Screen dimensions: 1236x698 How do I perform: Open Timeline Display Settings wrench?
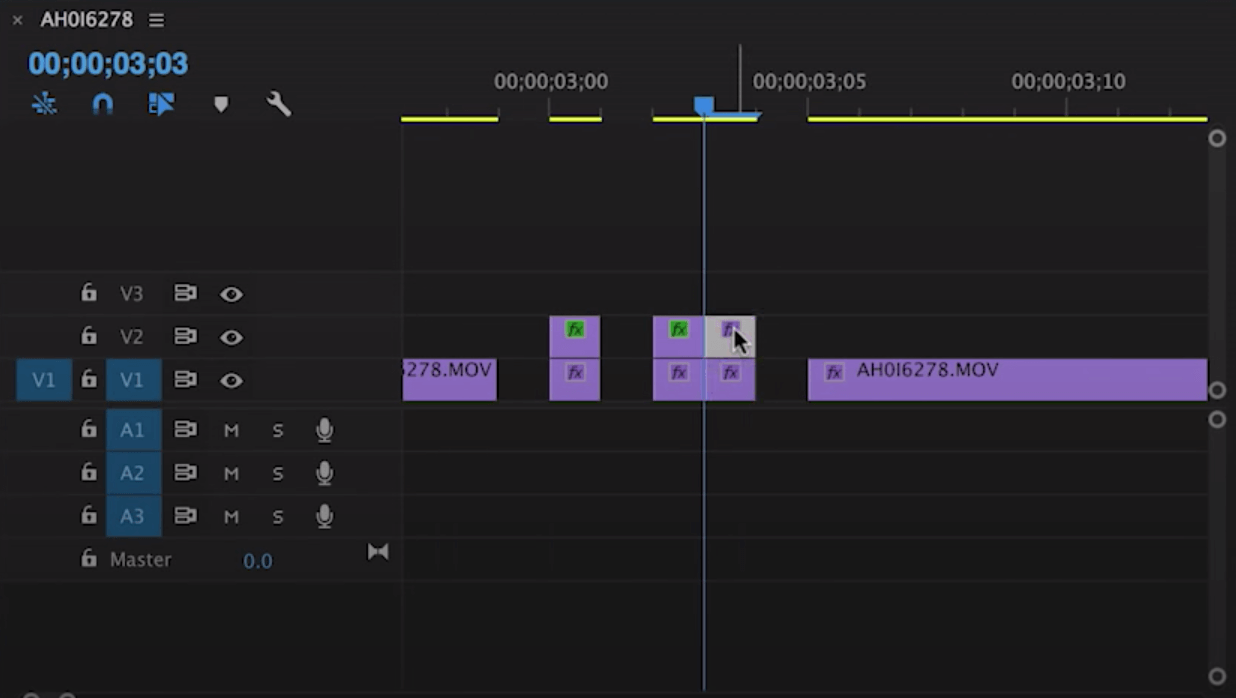point(279,104)
